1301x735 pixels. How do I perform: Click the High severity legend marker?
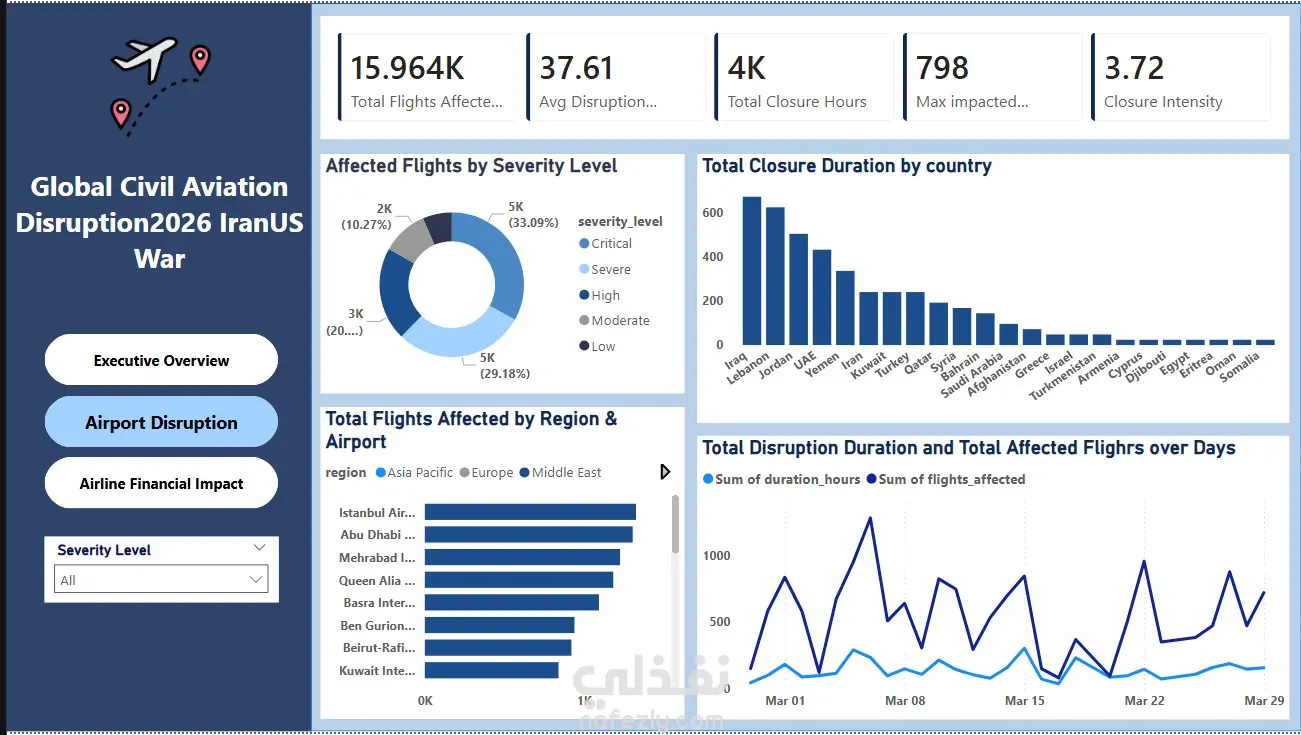coord(584,295)
